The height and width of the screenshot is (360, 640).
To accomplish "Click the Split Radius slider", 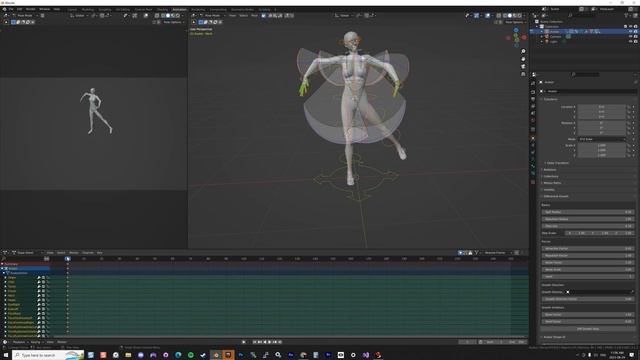I will click(588, 212).
